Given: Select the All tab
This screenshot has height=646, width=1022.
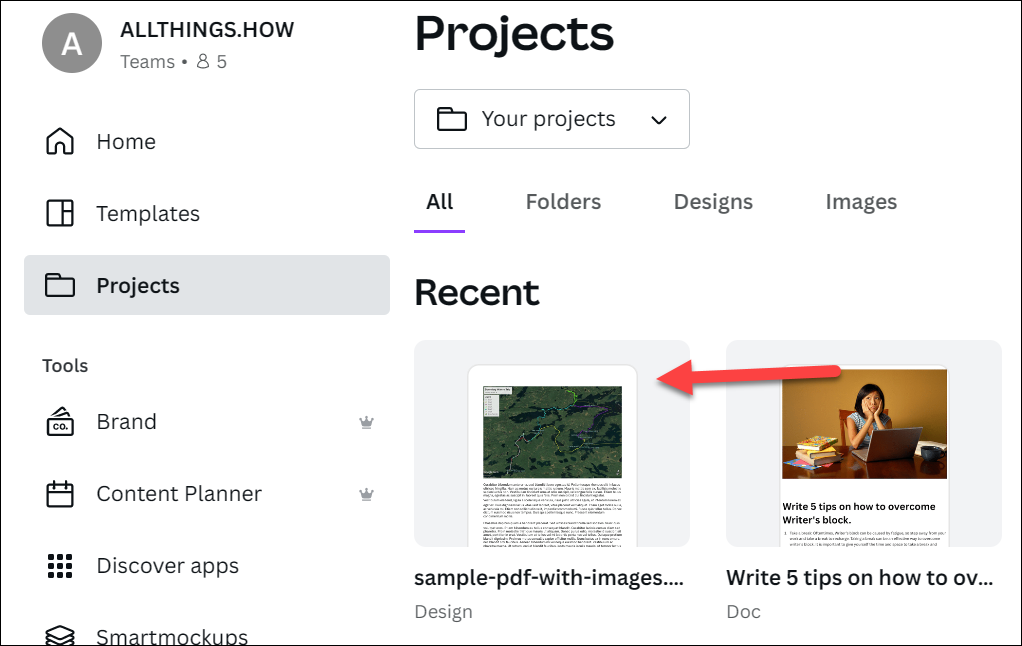Looking at the screenshot, I should pyautogui.click(x=439, y=202).
